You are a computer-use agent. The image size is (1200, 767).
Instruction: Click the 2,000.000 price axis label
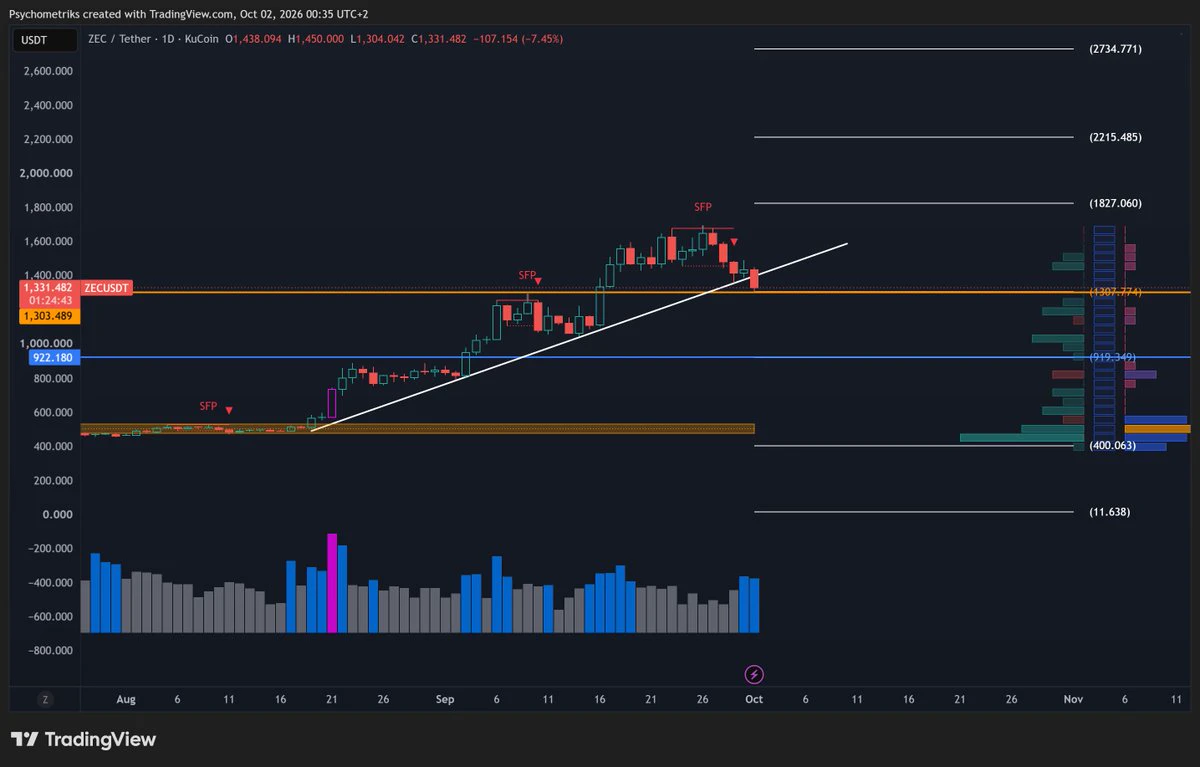47,173
